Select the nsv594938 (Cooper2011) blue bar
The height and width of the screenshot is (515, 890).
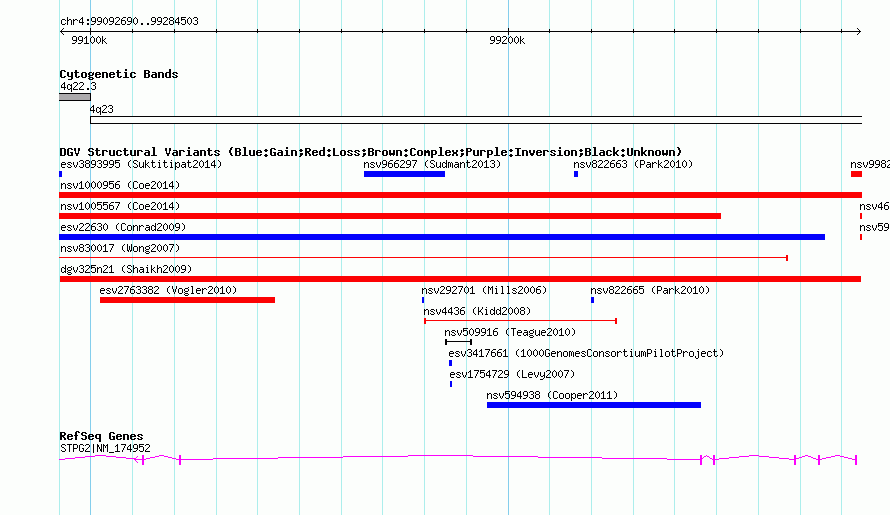pos(594,405)
